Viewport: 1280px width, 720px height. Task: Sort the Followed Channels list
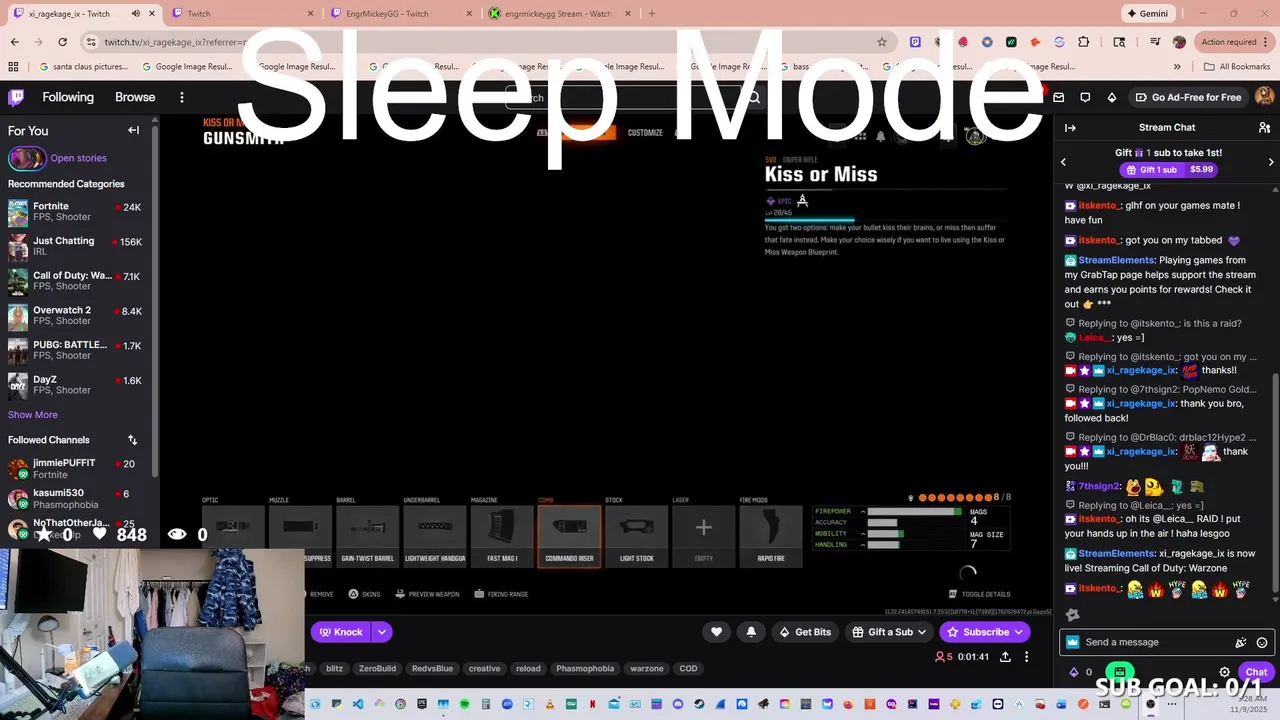point(132,440)
